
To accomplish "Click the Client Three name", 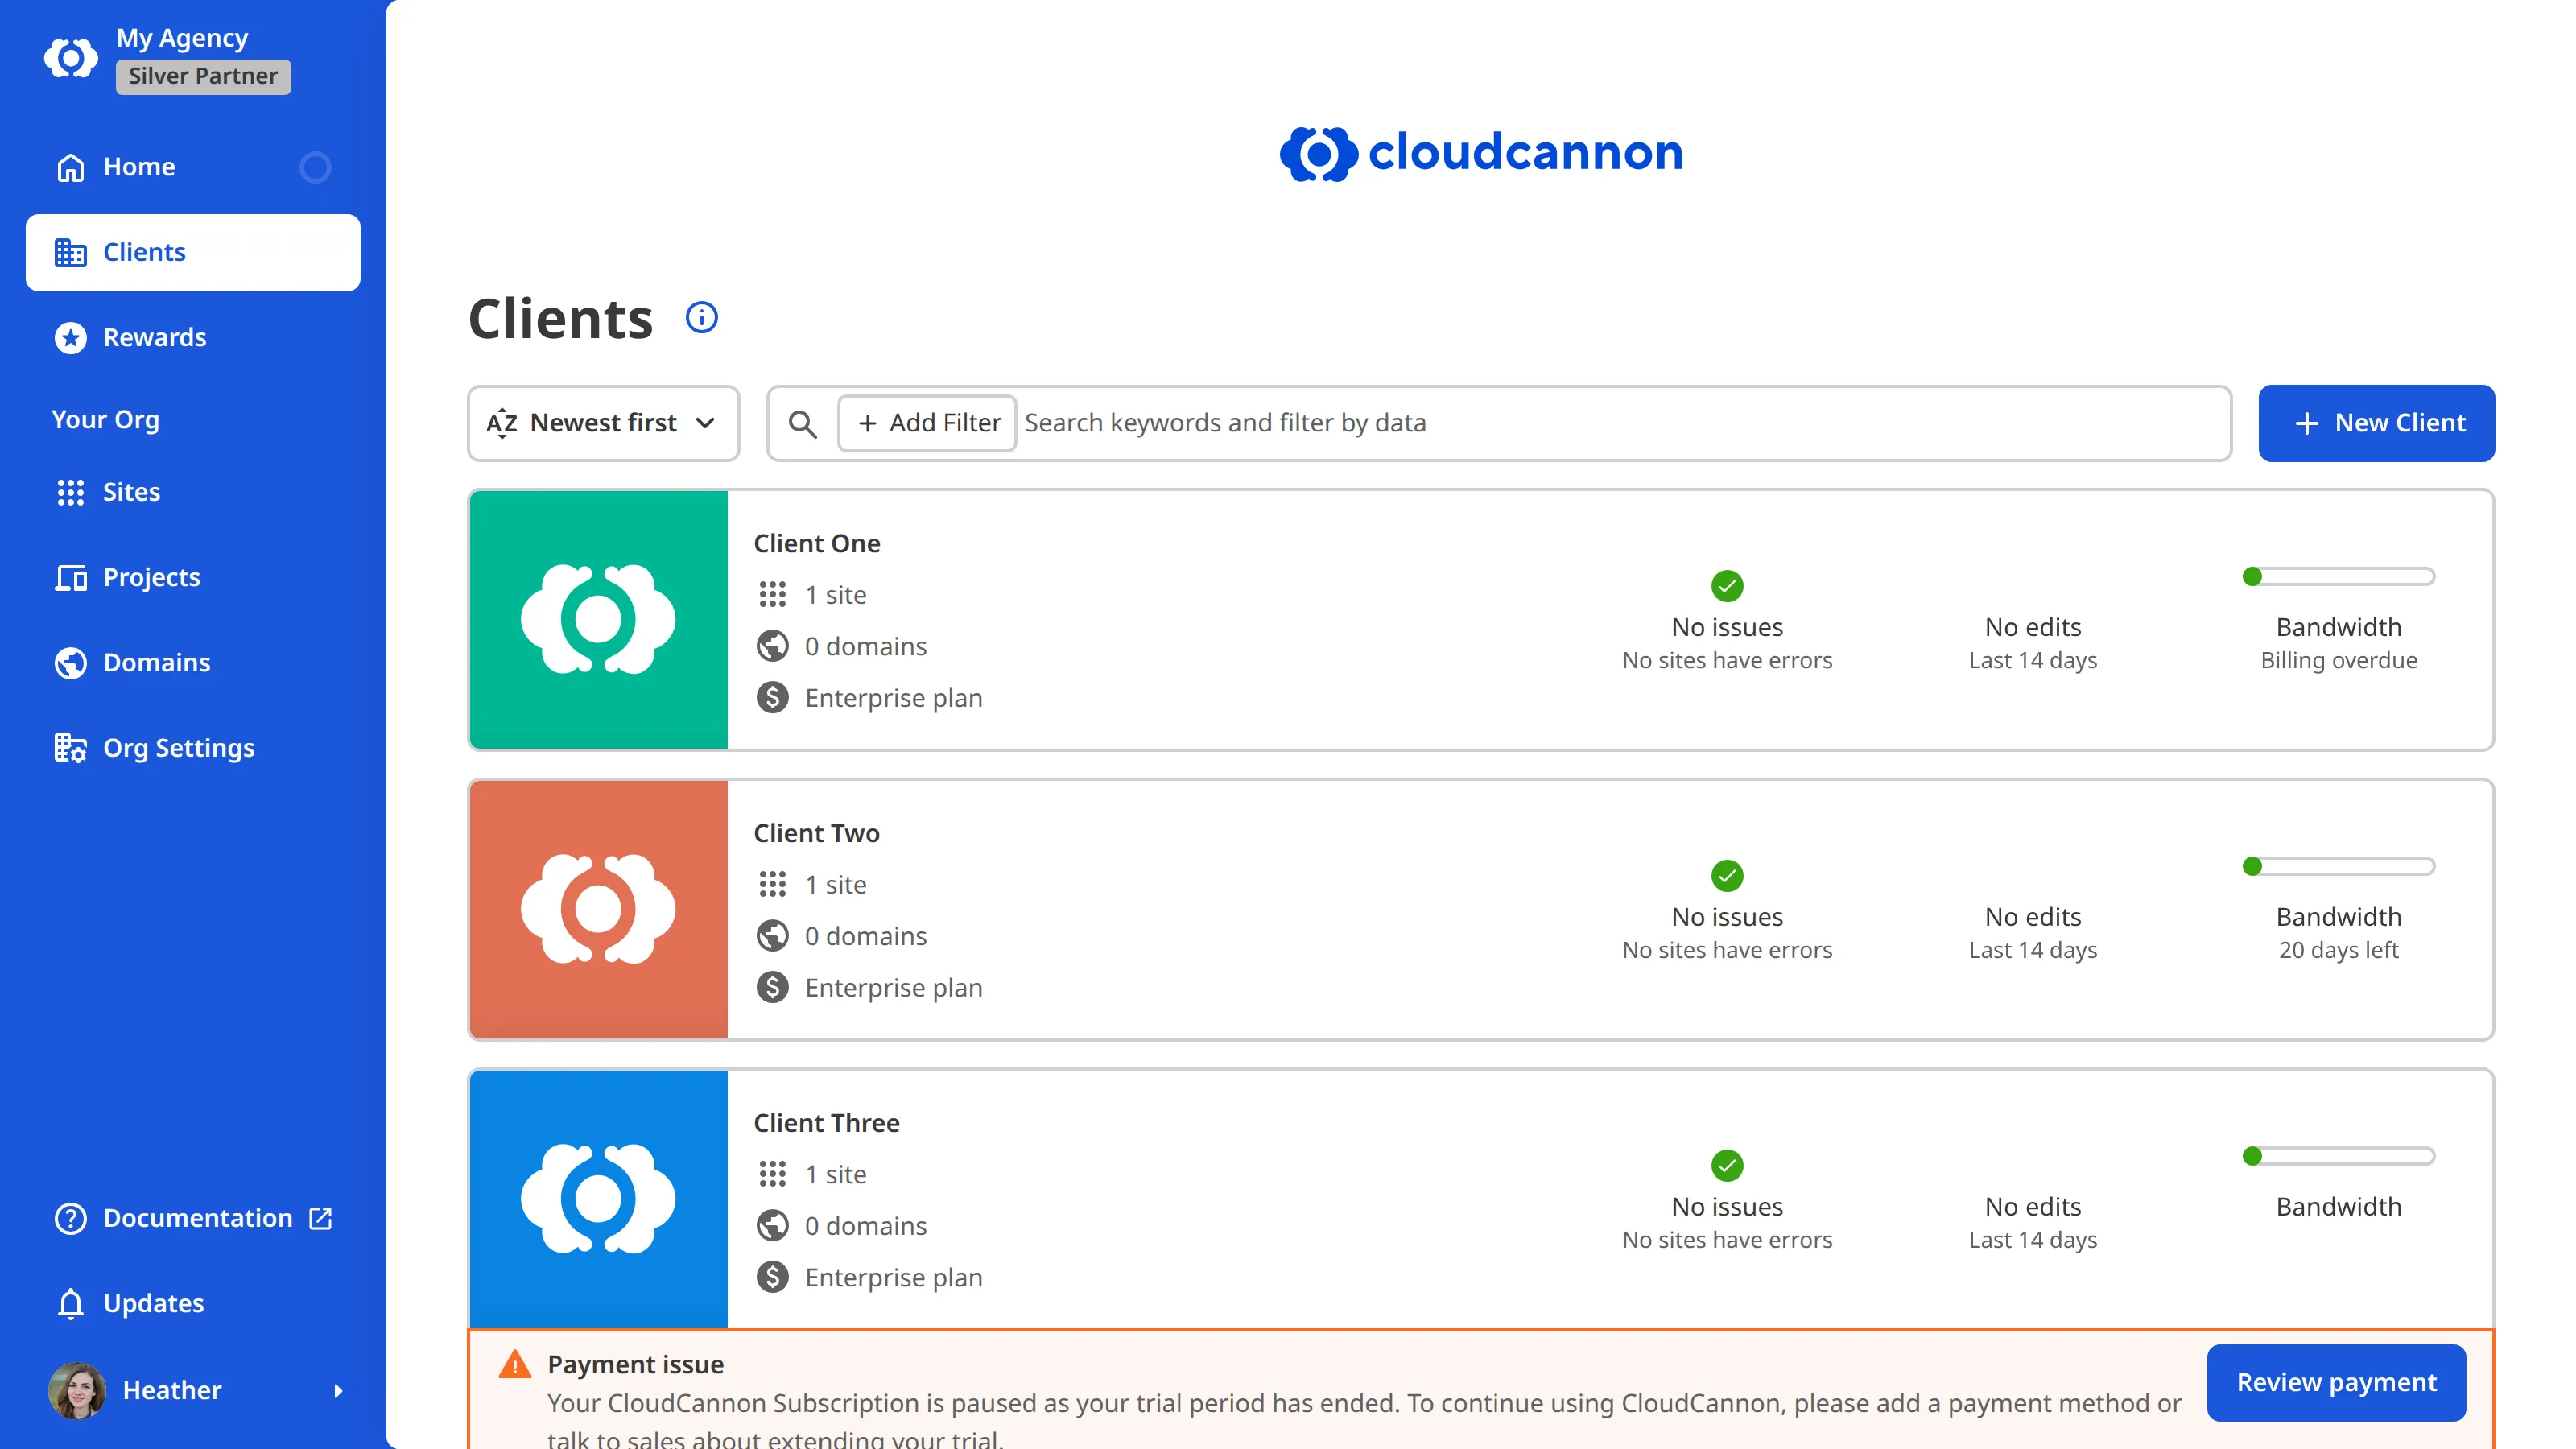I will pyautogui.click(x=826, y=1123).
